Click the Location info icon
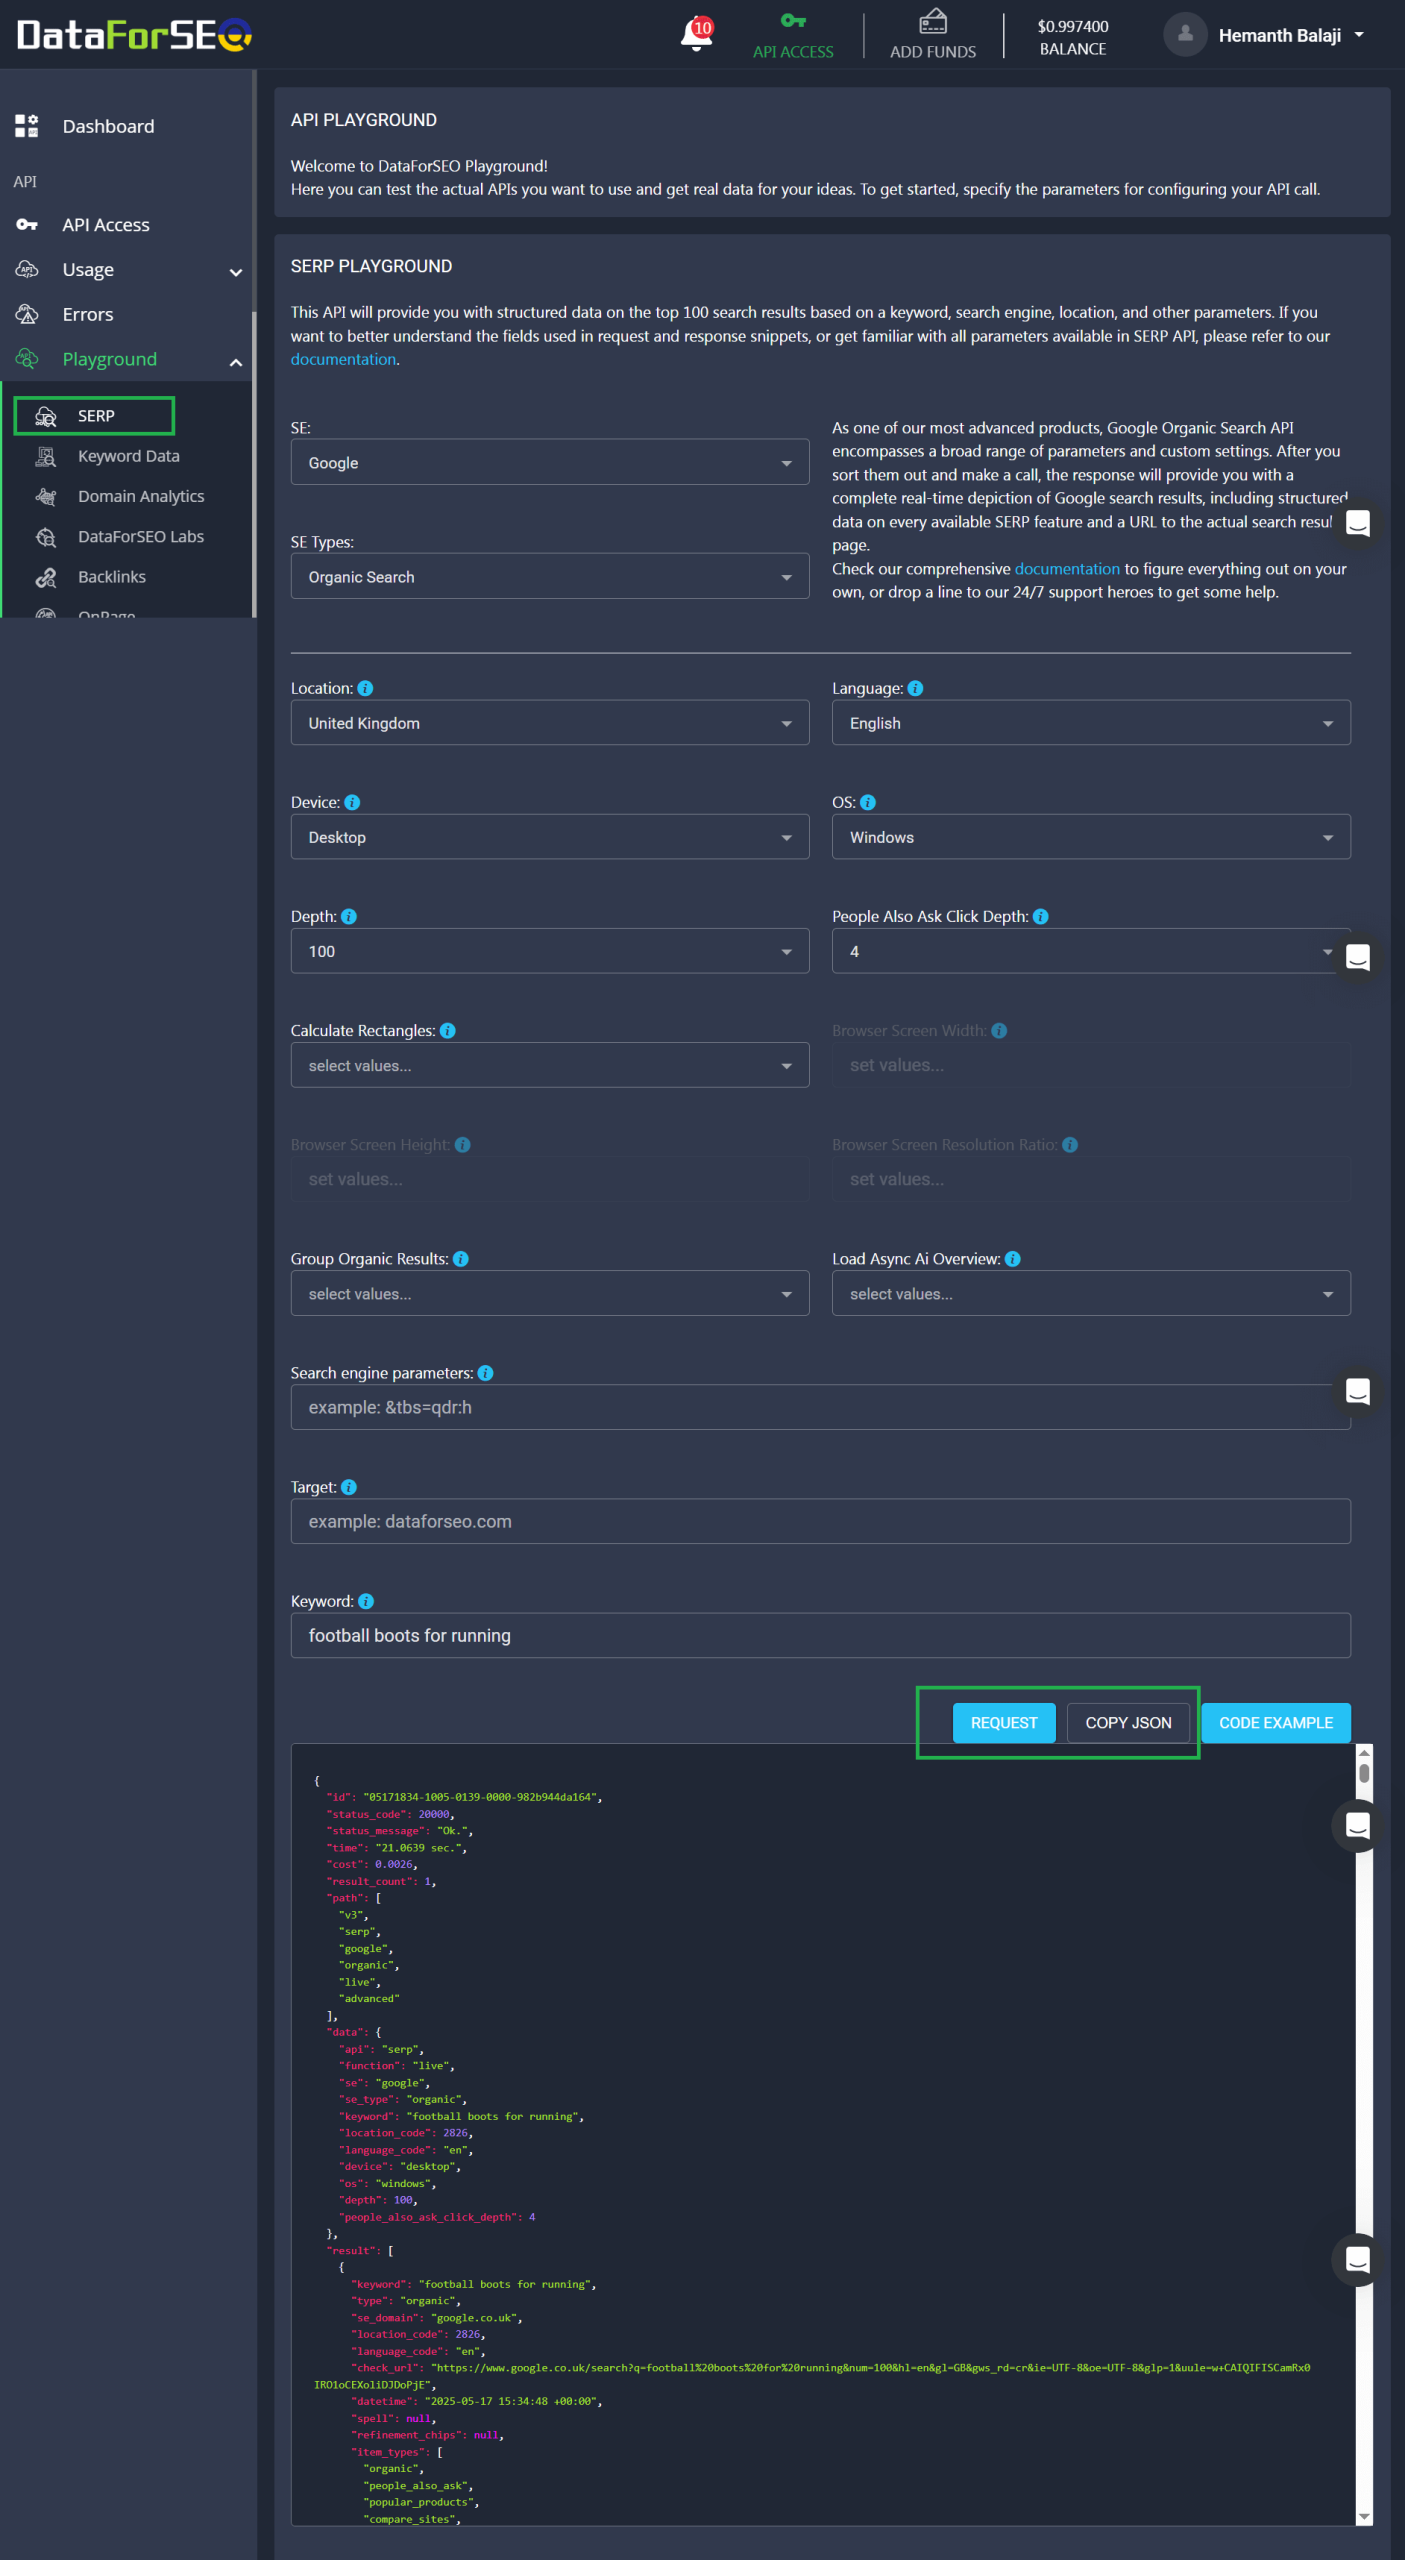Image resolution: width=1405 pixels, height=2560 pixels. click(x=365, y=688)
